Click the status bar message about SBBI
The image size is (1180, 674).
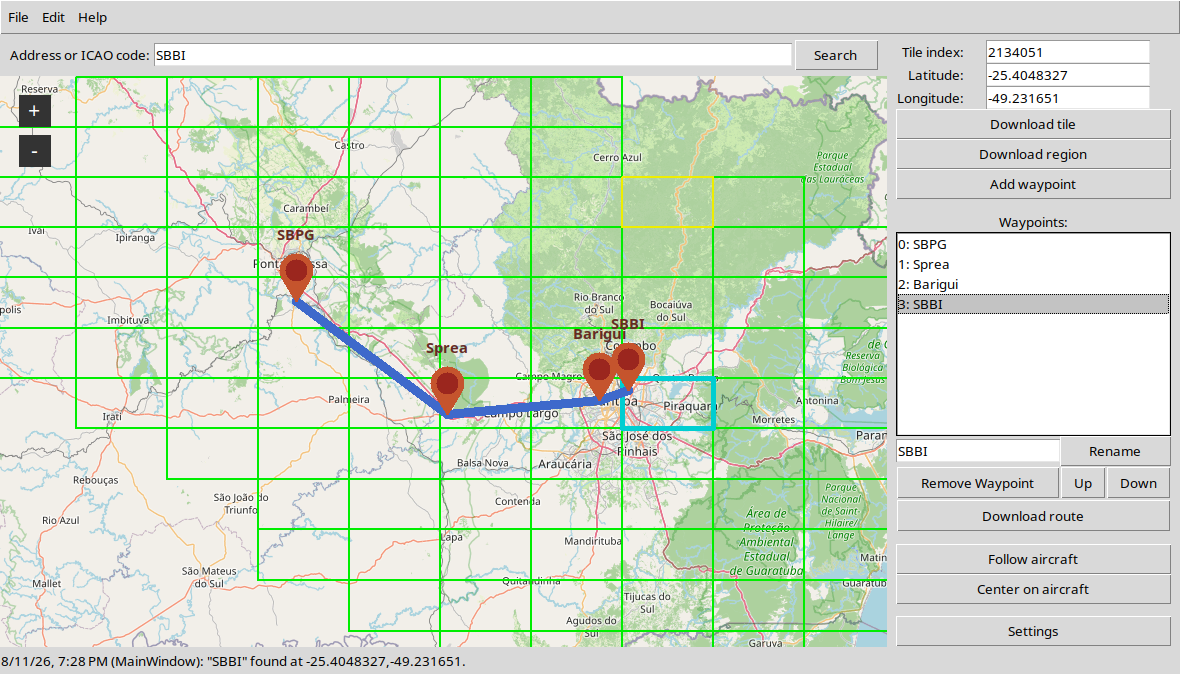click(x=233, y=662)
